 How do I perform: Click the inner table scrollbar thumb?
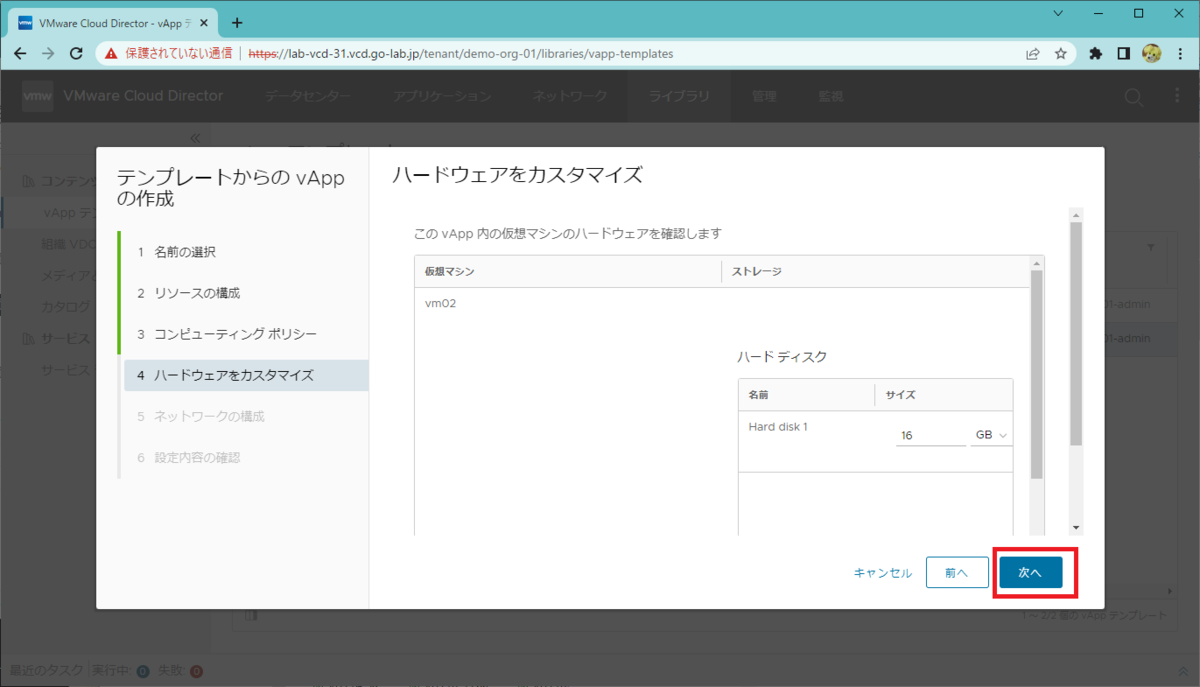1037,375
